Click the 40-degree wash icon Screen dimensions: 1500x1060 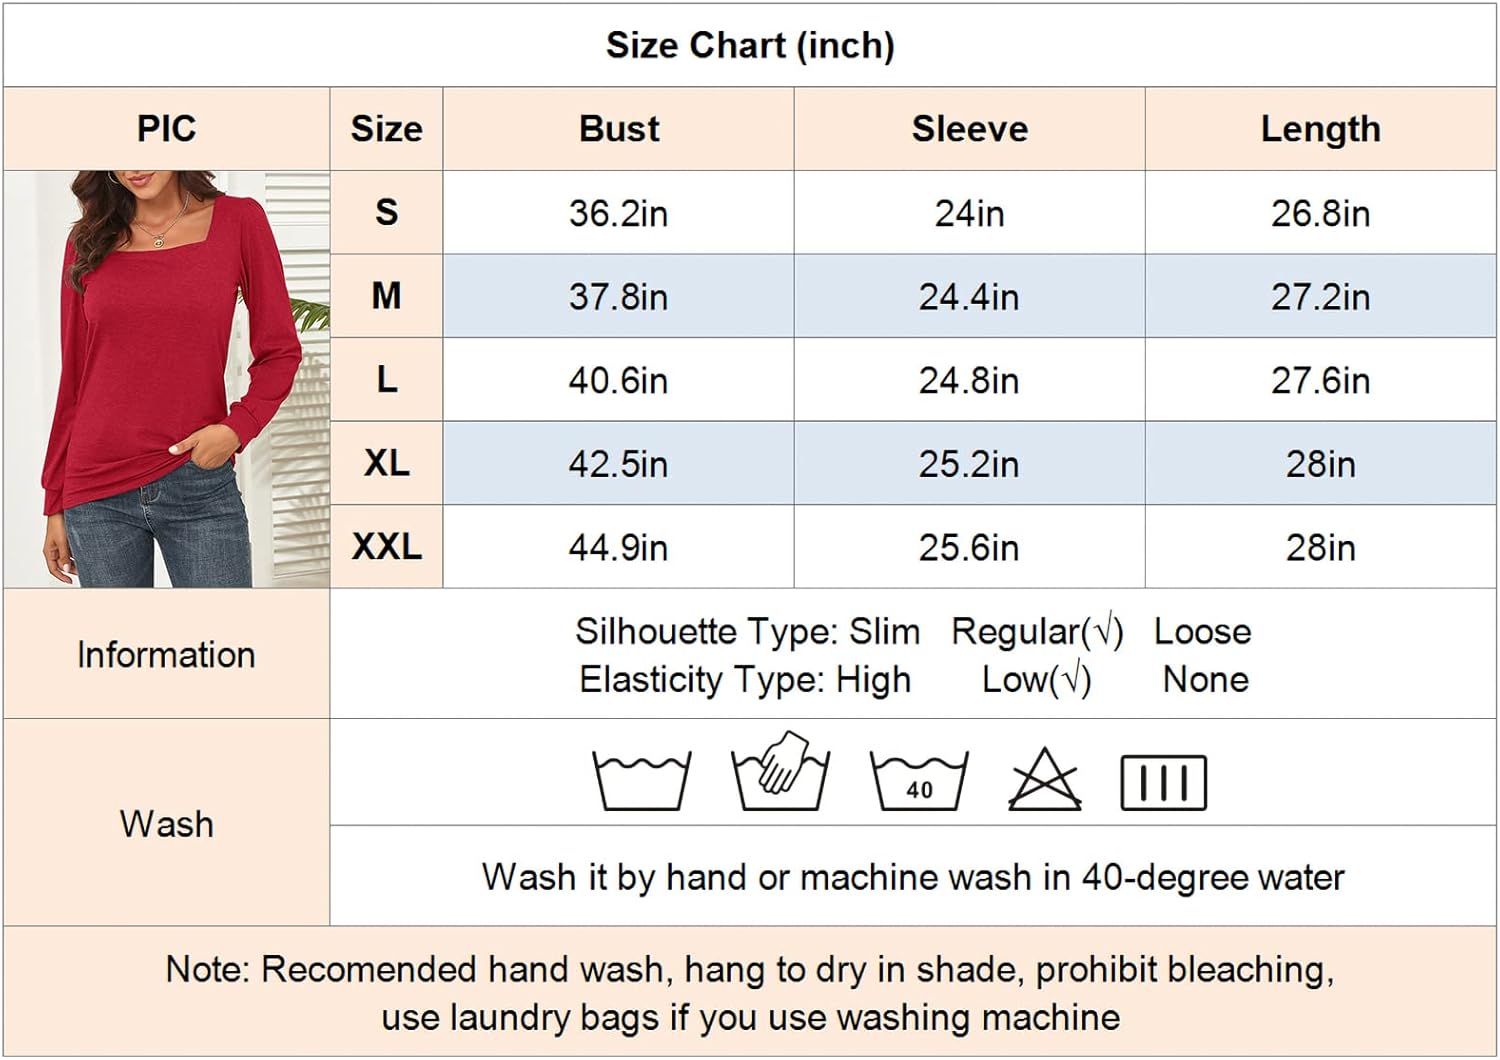(x=919, y=780)
